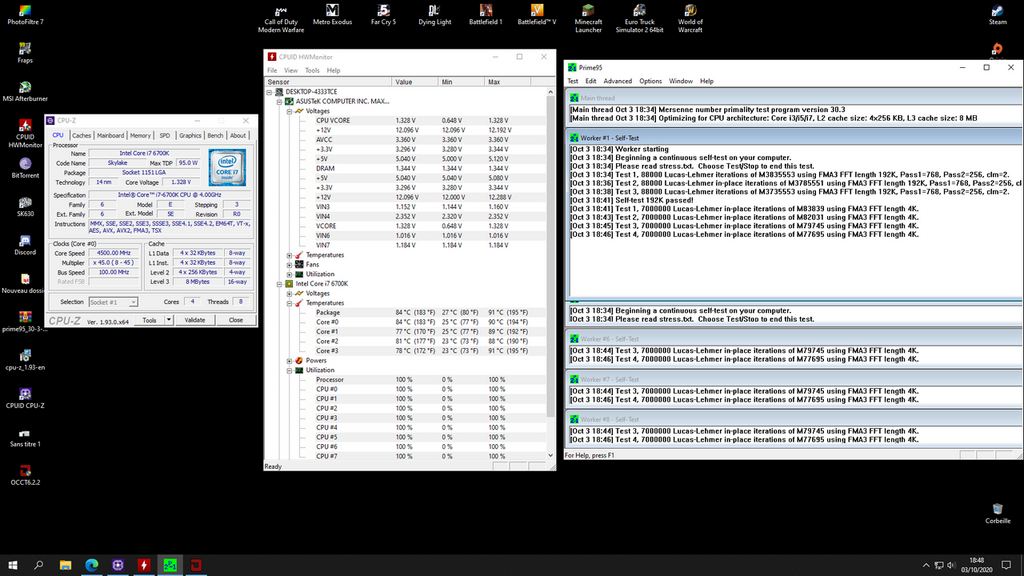Open SPD tab in CPU-Z
Viewport: 1024px width, 576px height.
tap(165, 135)
